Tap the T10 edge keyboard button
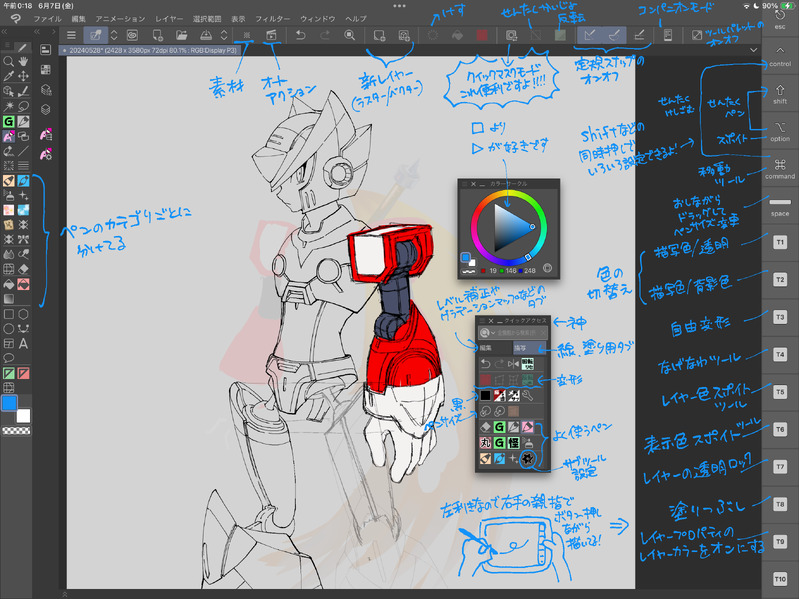Viewport: 799px width, 599px height. click(x=780, y=579)
